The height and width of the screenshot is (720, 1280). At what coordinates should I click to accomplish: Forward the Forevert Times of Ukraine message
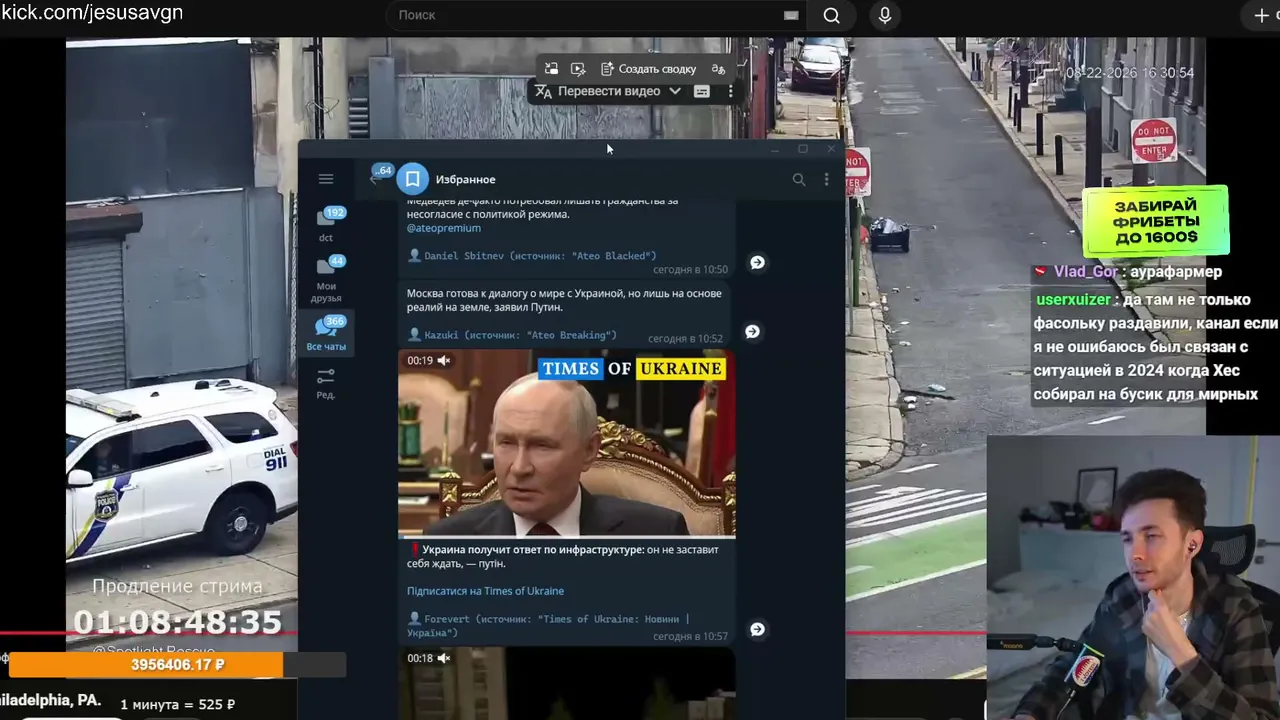click(757, 629)
